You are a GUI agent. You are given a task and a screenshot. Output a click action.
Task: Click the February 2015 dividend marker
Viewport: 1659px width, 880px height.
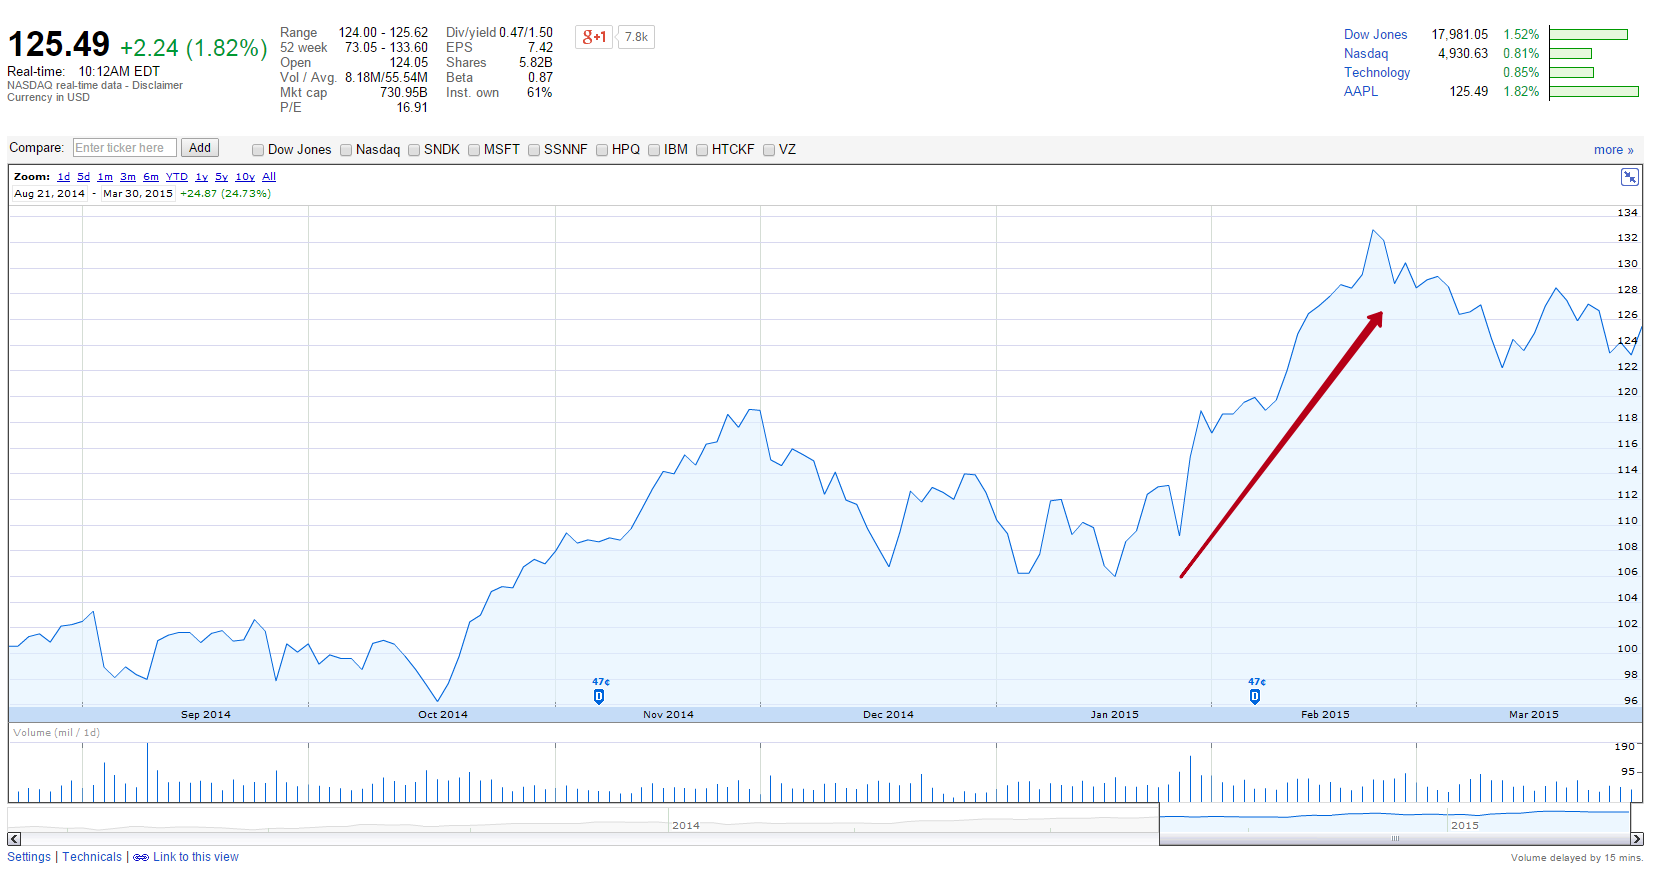[x=1255, y=696]
